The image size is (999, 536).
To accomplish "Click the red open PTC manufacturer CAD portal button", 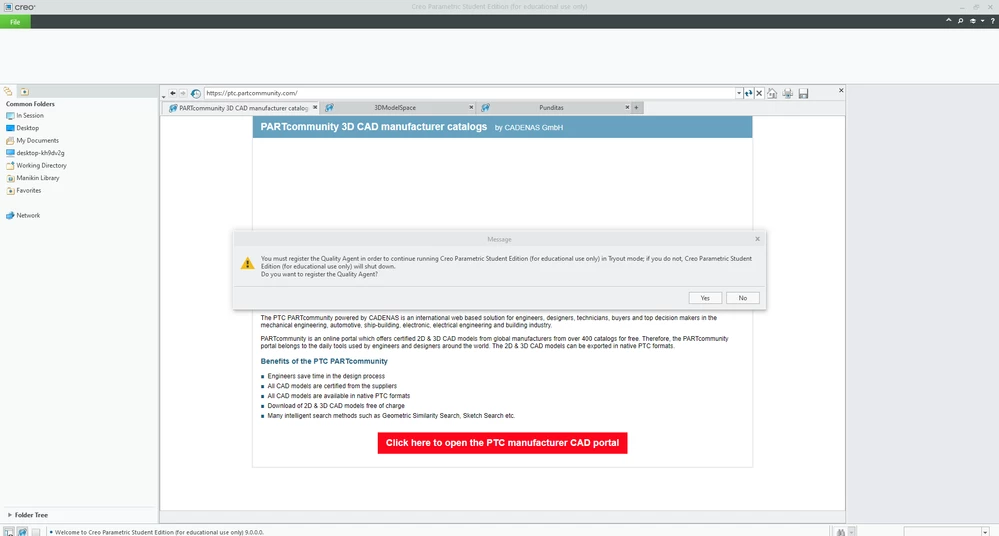I will [x=502, y=443].
